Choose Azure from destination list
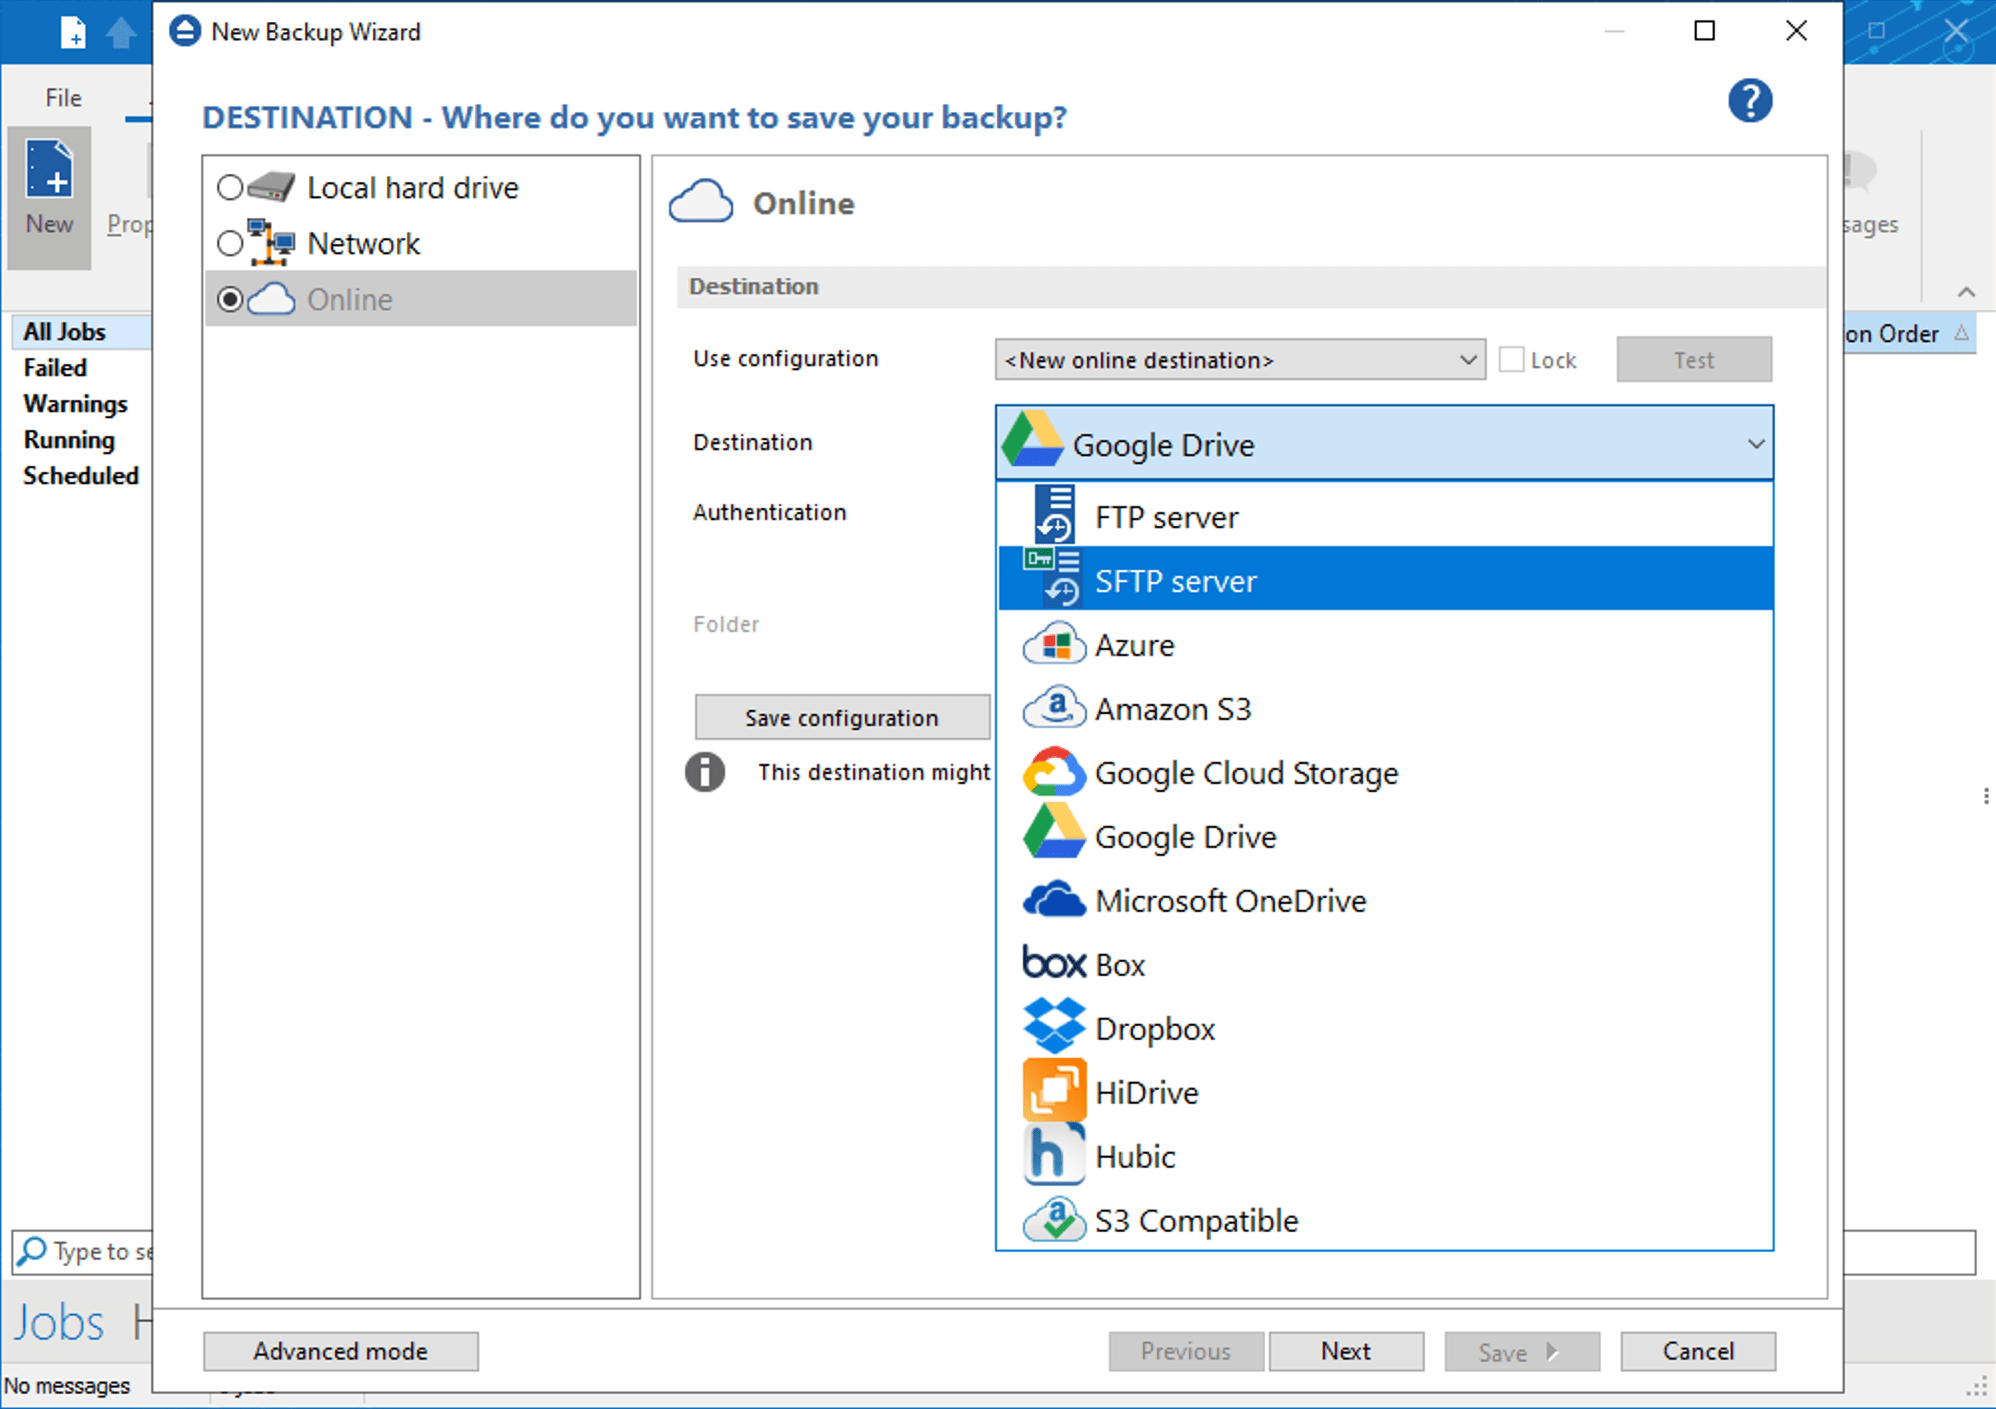This screenshot has height=1409, width=1996. pos(1385,644)
